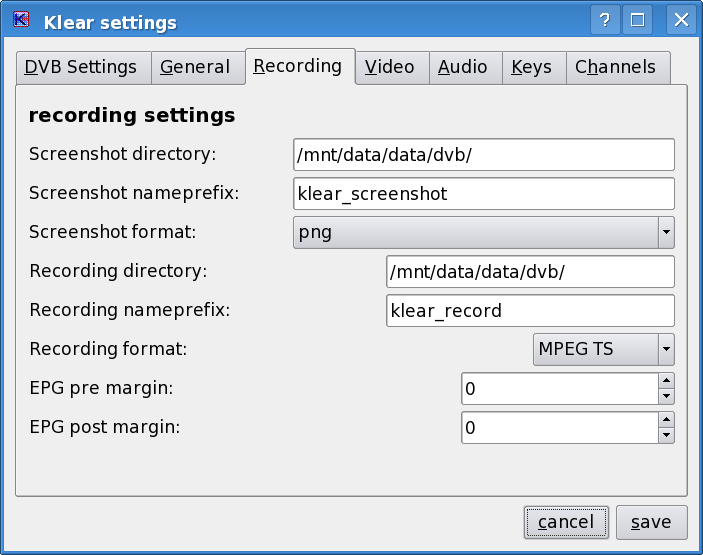Focus the Screenshot nameprefix field

[483, 193]
